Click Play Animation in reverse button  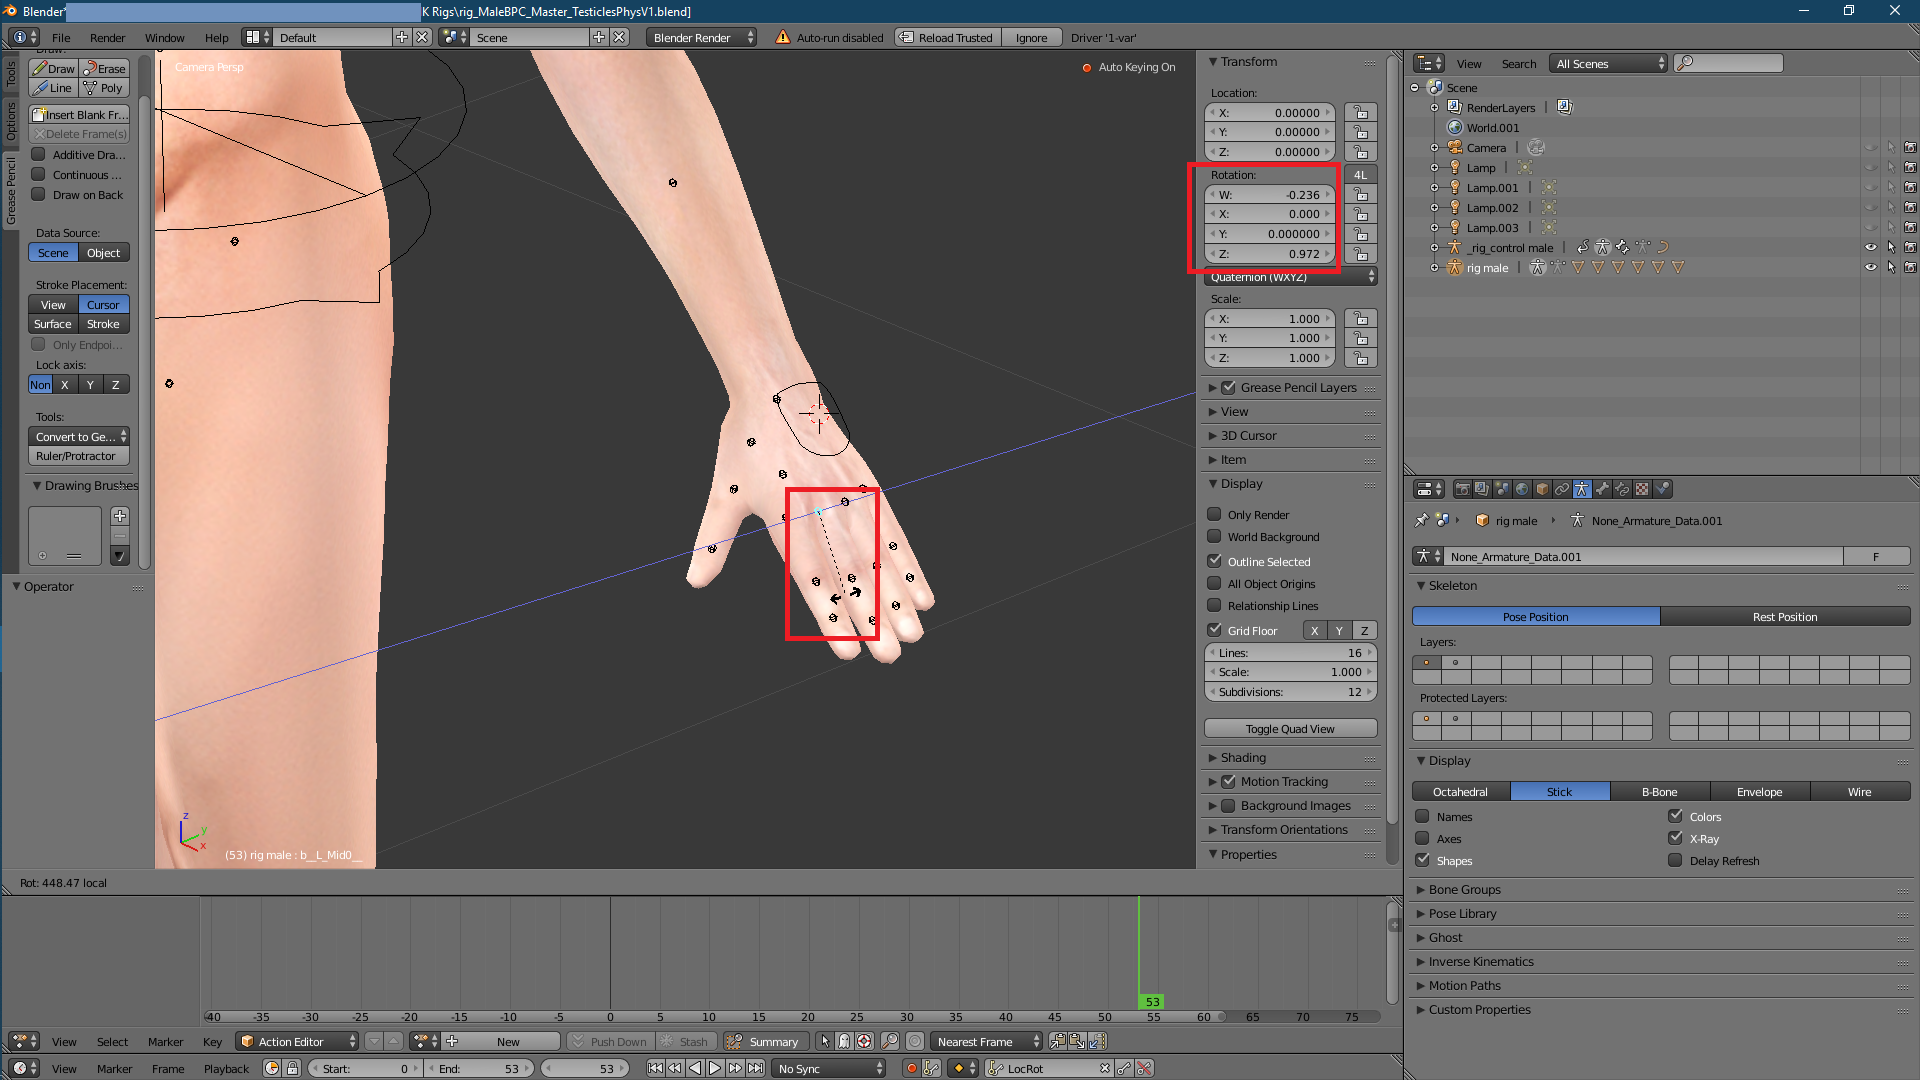[x=695, y=1068]
